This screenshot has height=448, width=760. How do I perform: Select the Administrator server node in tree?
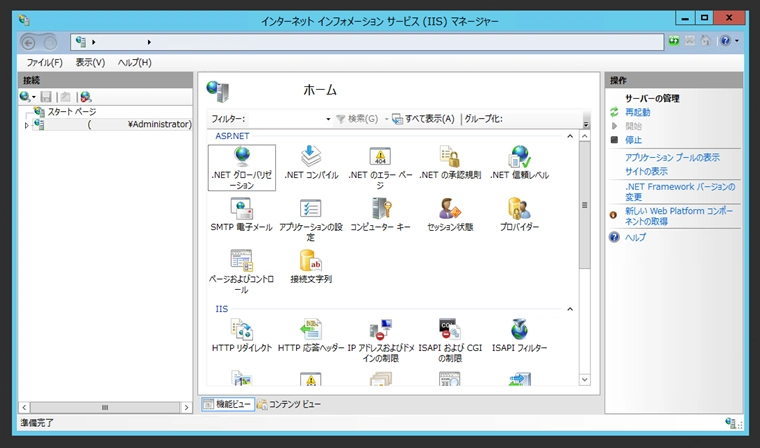coord(112,125)
